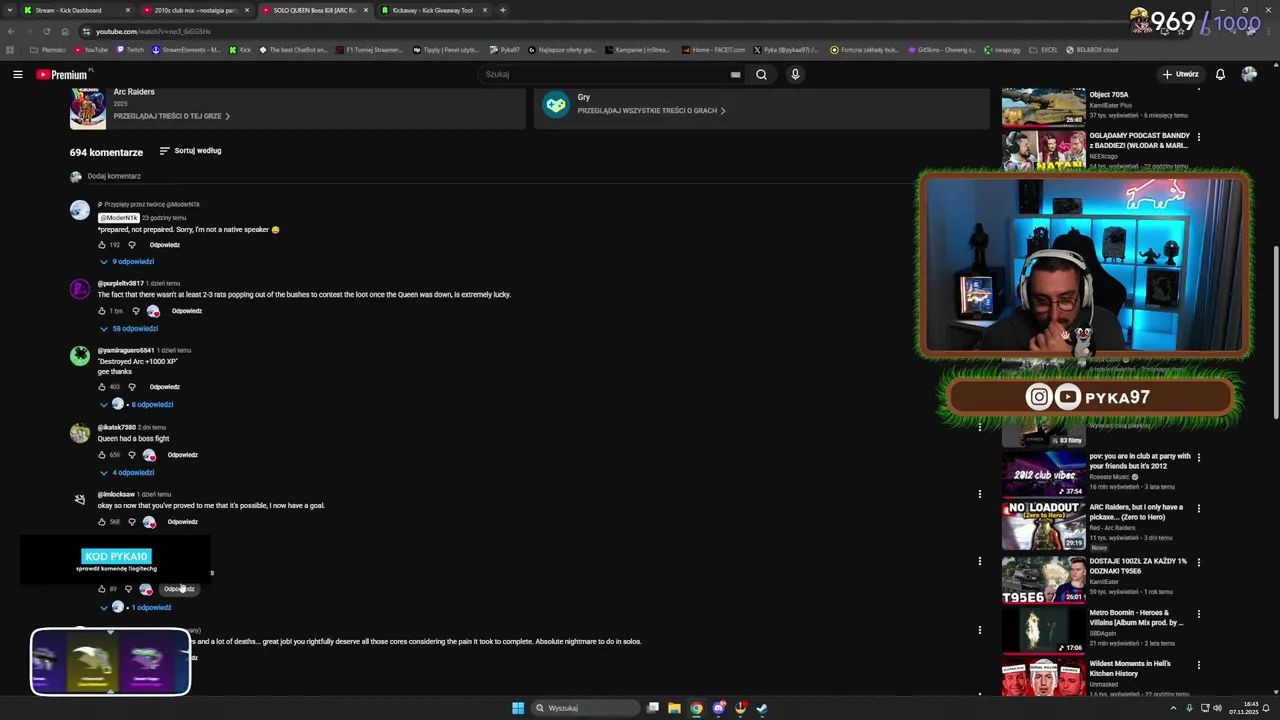Switch to 2010s club mix tab
The image size is (1280, 720).
coord(196,10)
